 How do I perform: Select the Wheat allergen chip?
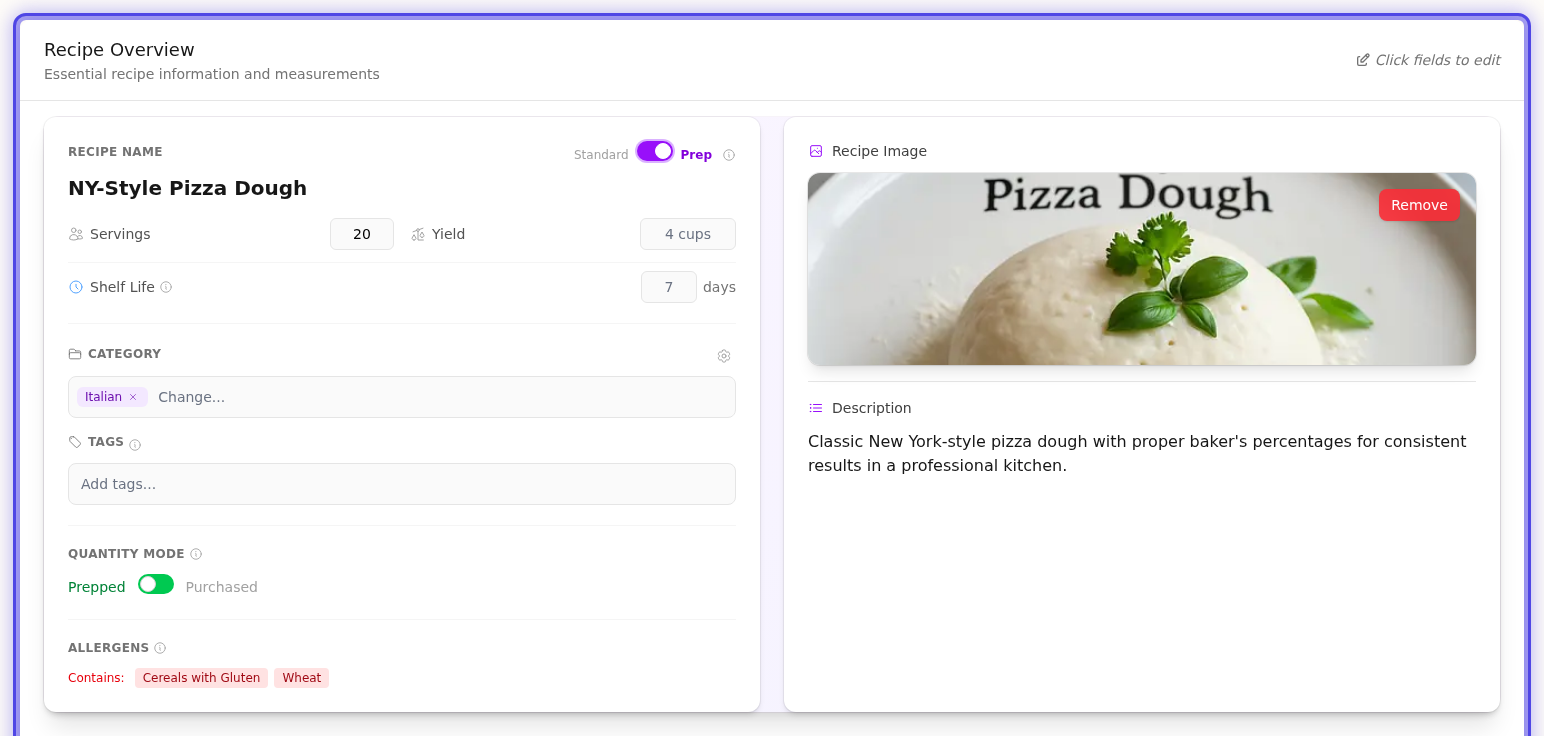pyautogui.click(x=301, y=678)
